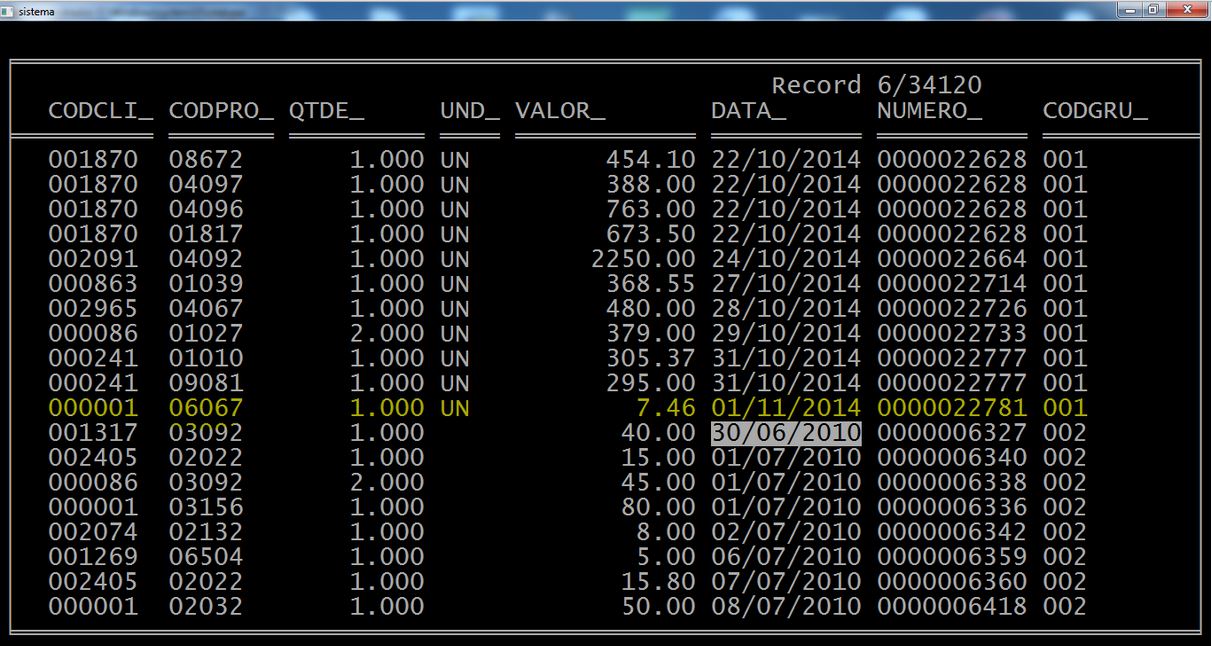Viewport: 1212px width, 646px height.
Task: Click value 305.37
Action: tap(650, 358)
